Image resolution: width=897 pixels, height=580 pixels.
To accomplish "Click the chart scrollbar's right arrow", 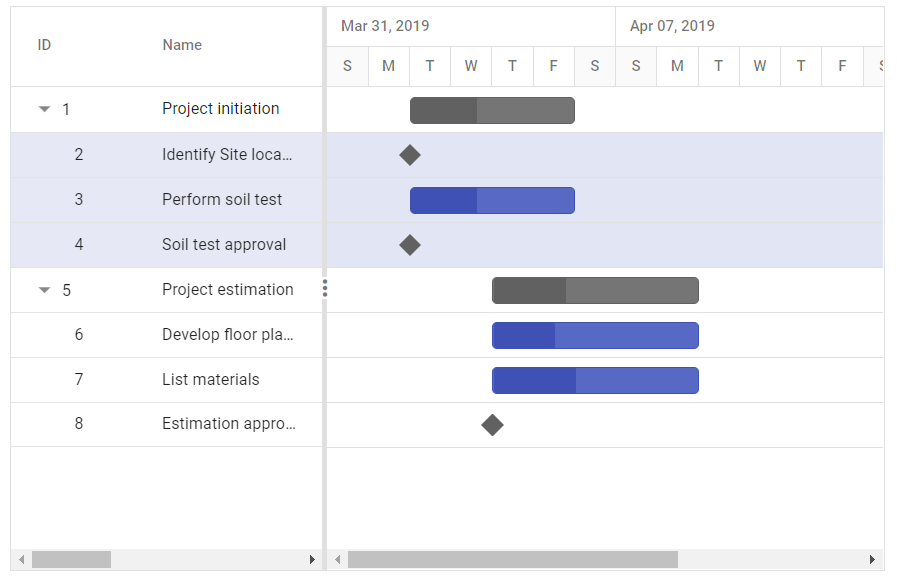I will click(x=872, y=559).
